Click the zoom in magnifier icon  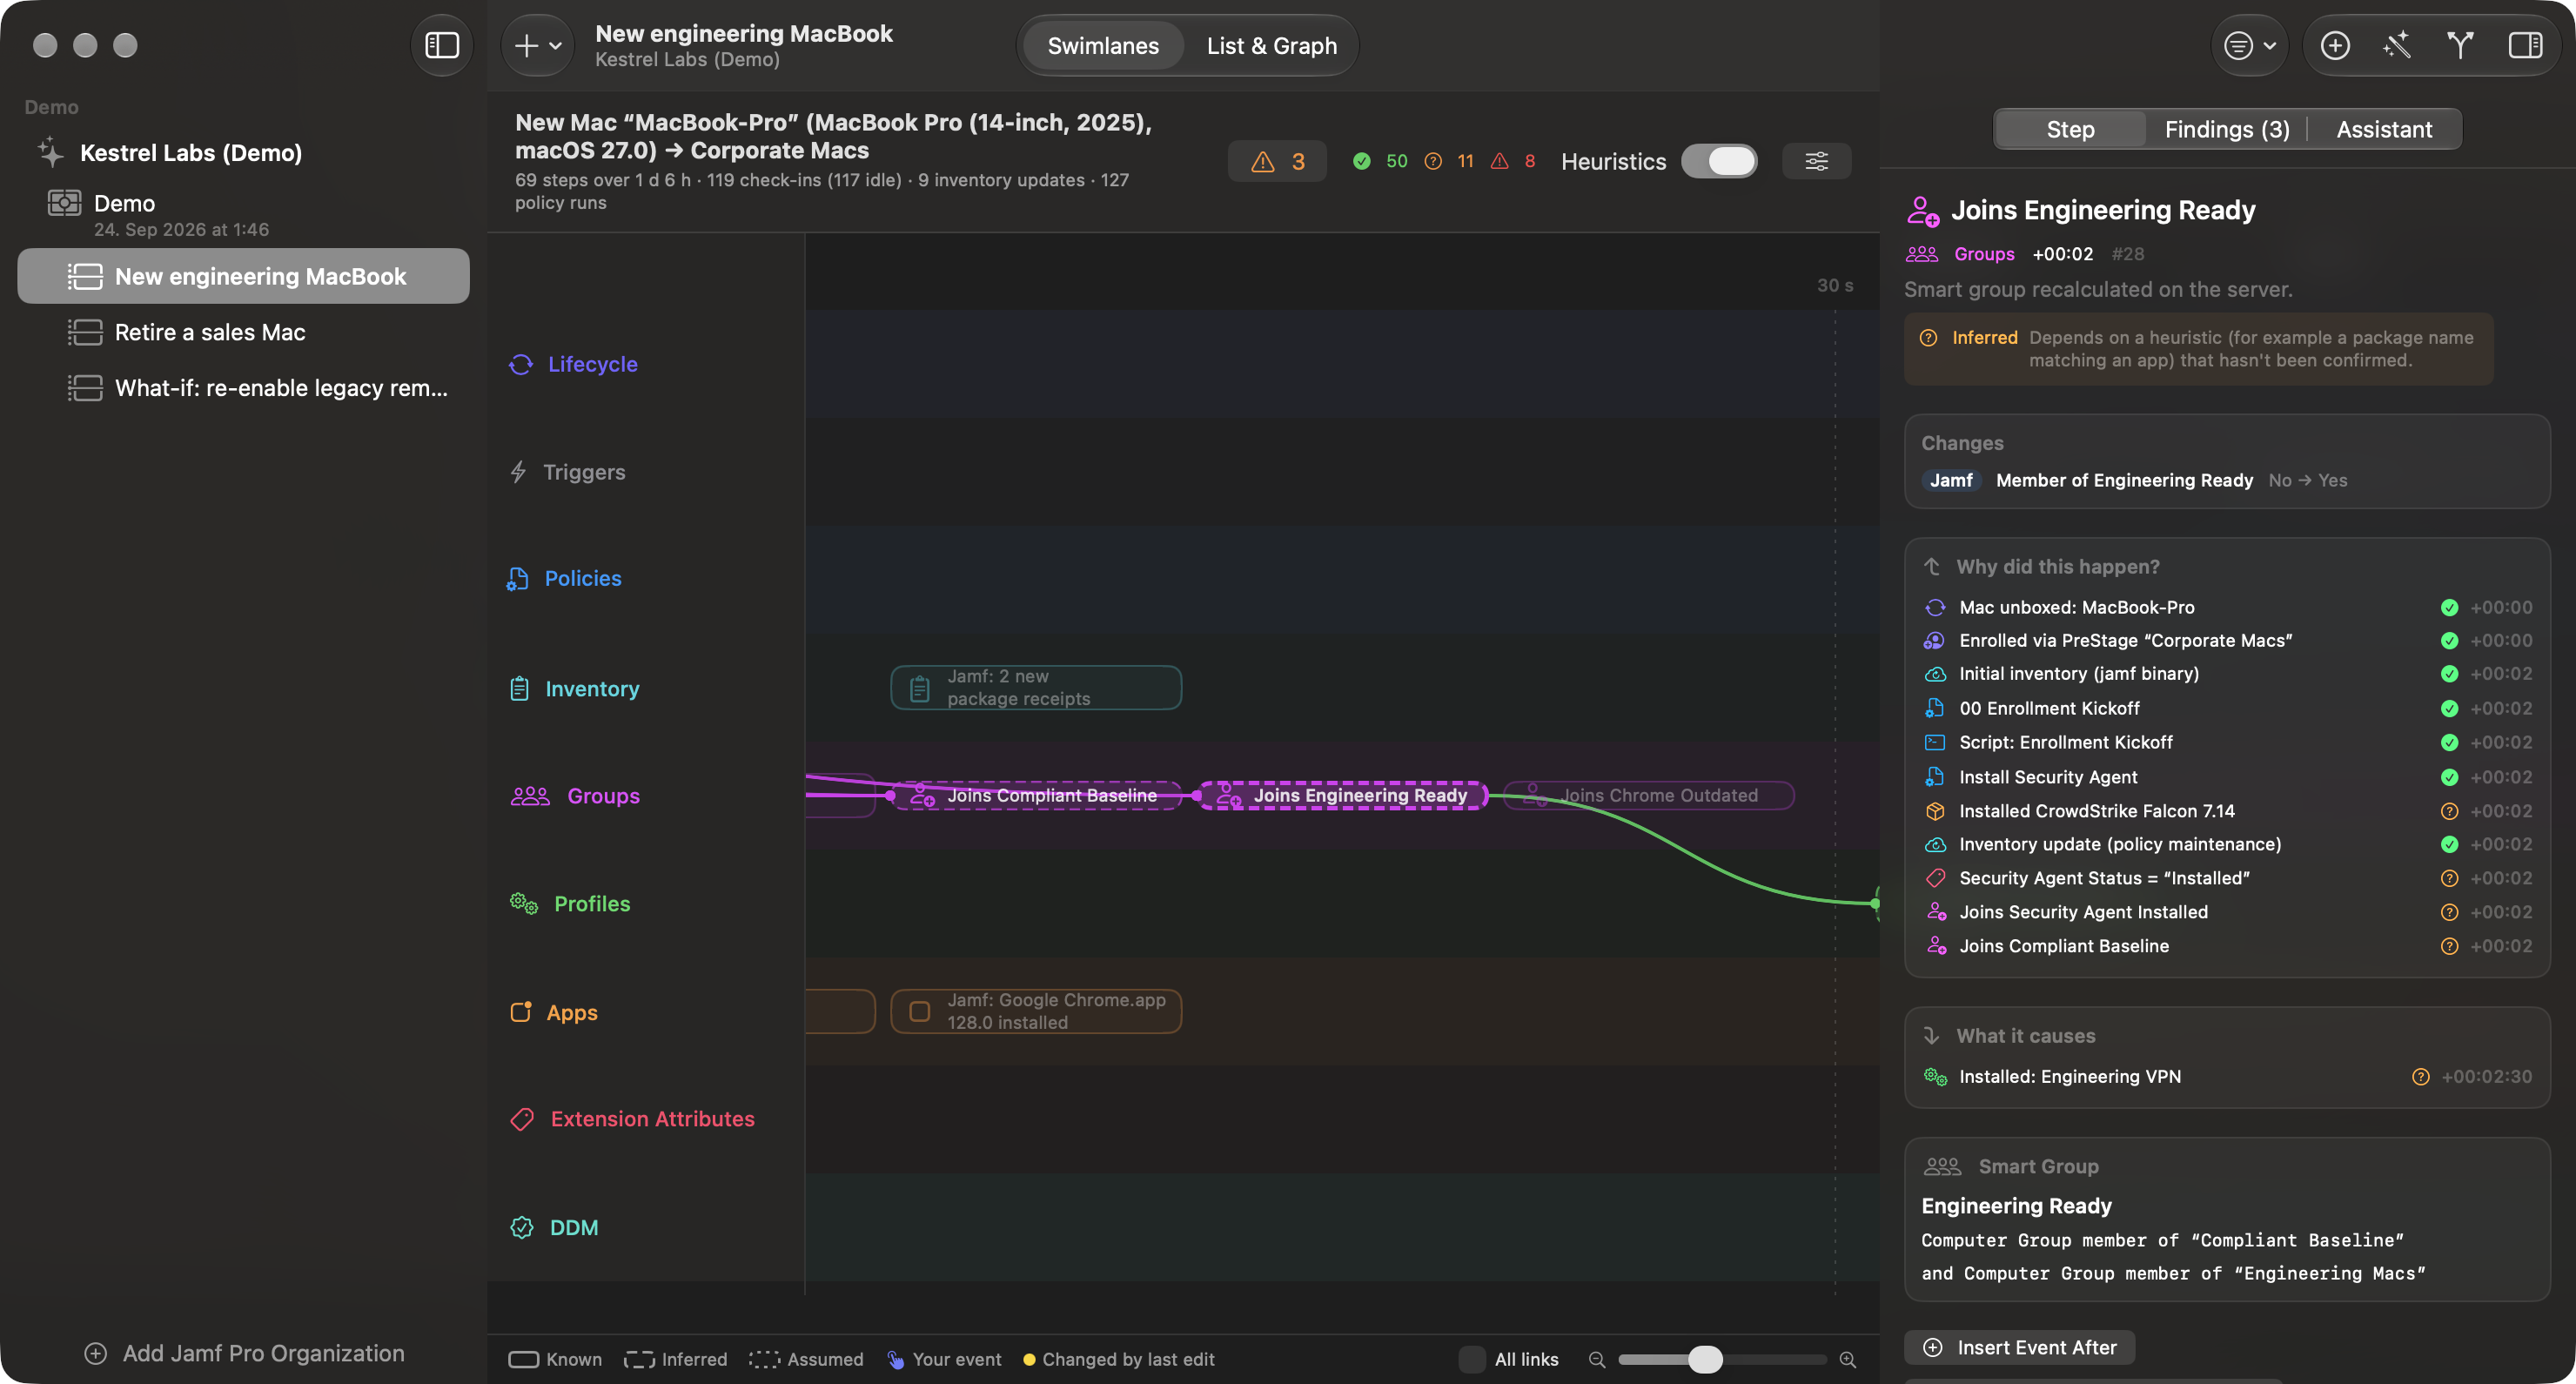1848,1360
